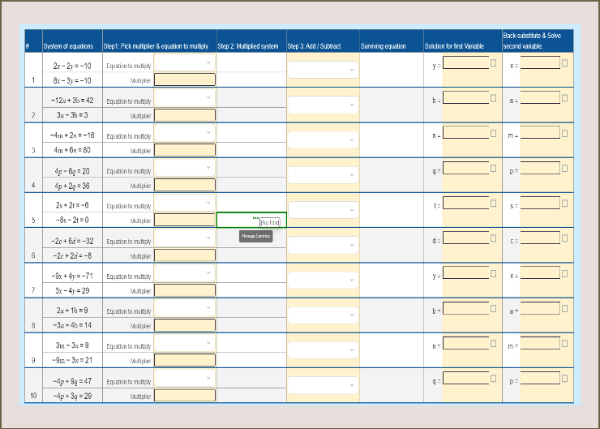600x429 pixels.
Task: Click the s = answer field in row 5
Action: 540,203
